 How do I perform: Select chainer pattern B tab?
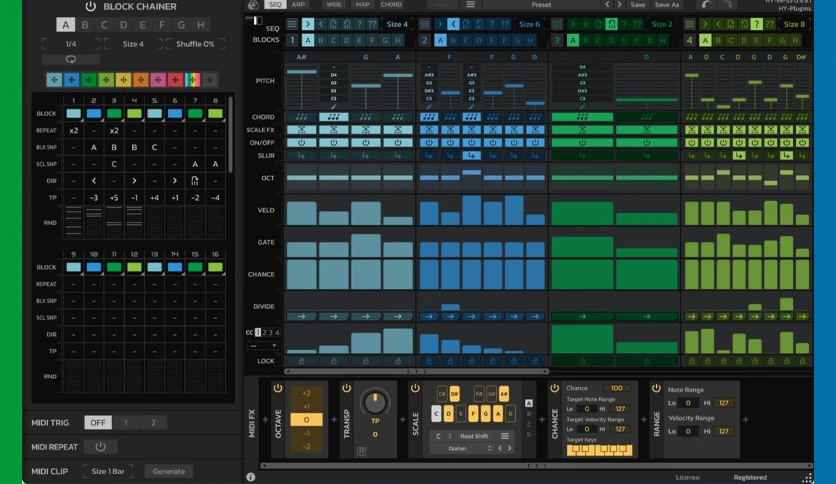pyautogui.click(x=85, y=25)
